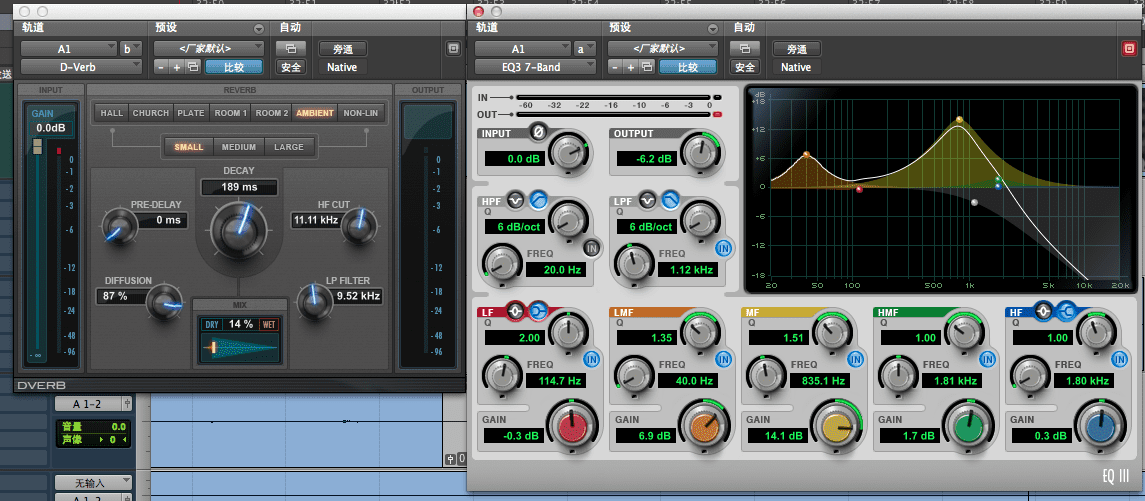
Task: Open insert slot 'b' dropdown in D-Verb
Action: coord(131,49)
